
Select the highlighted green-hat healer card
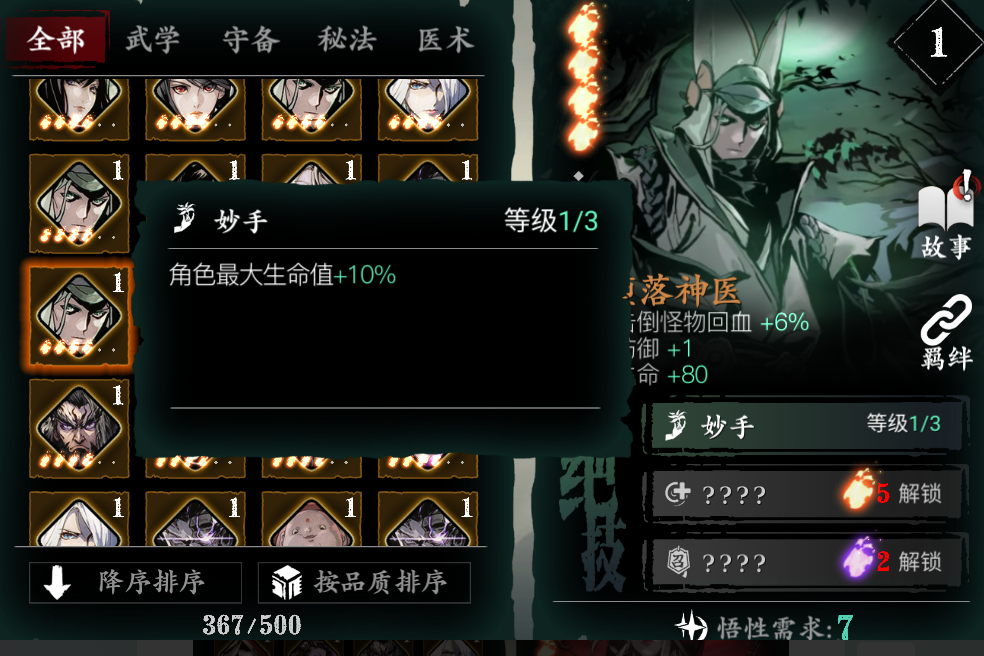pos(79,316)
